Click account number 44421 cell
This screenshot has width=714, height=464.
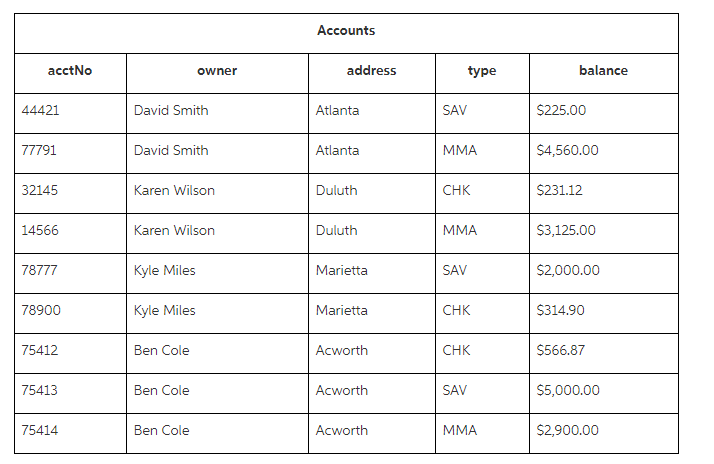pyautogui.click(x=40, y=110)
